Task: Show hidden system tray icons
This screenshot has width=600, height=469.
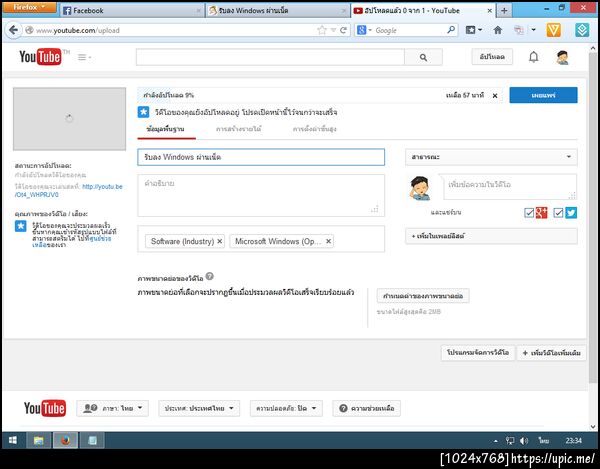Action: click(x=496, y=441)
